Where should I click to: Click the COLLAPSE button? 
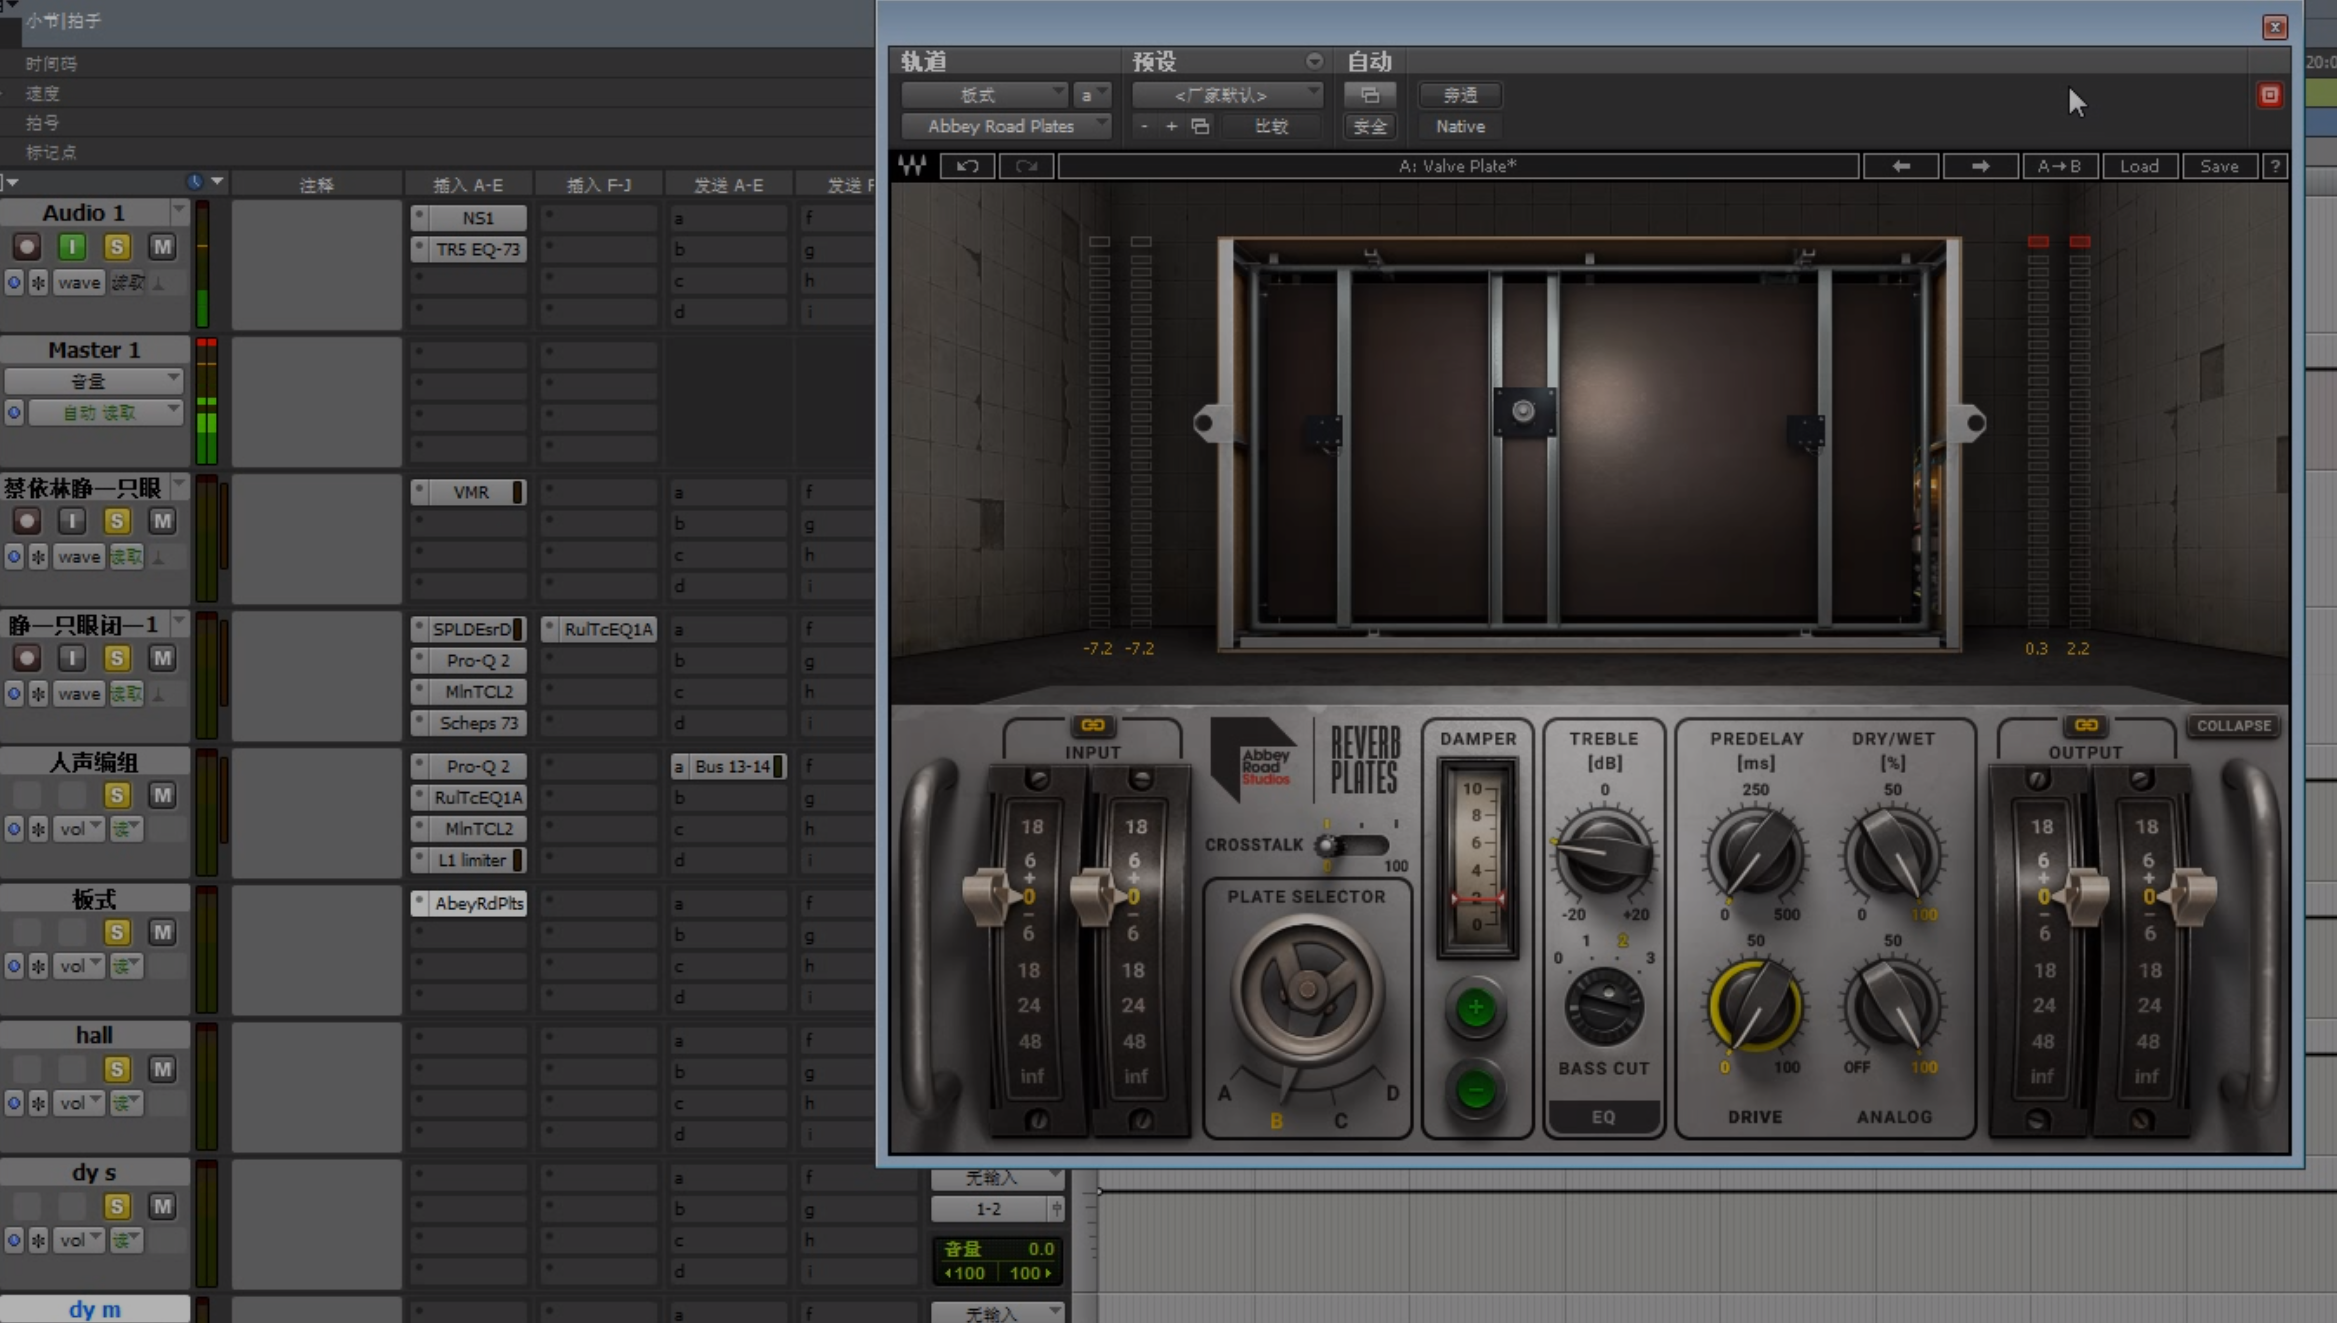pos(2233,726)
